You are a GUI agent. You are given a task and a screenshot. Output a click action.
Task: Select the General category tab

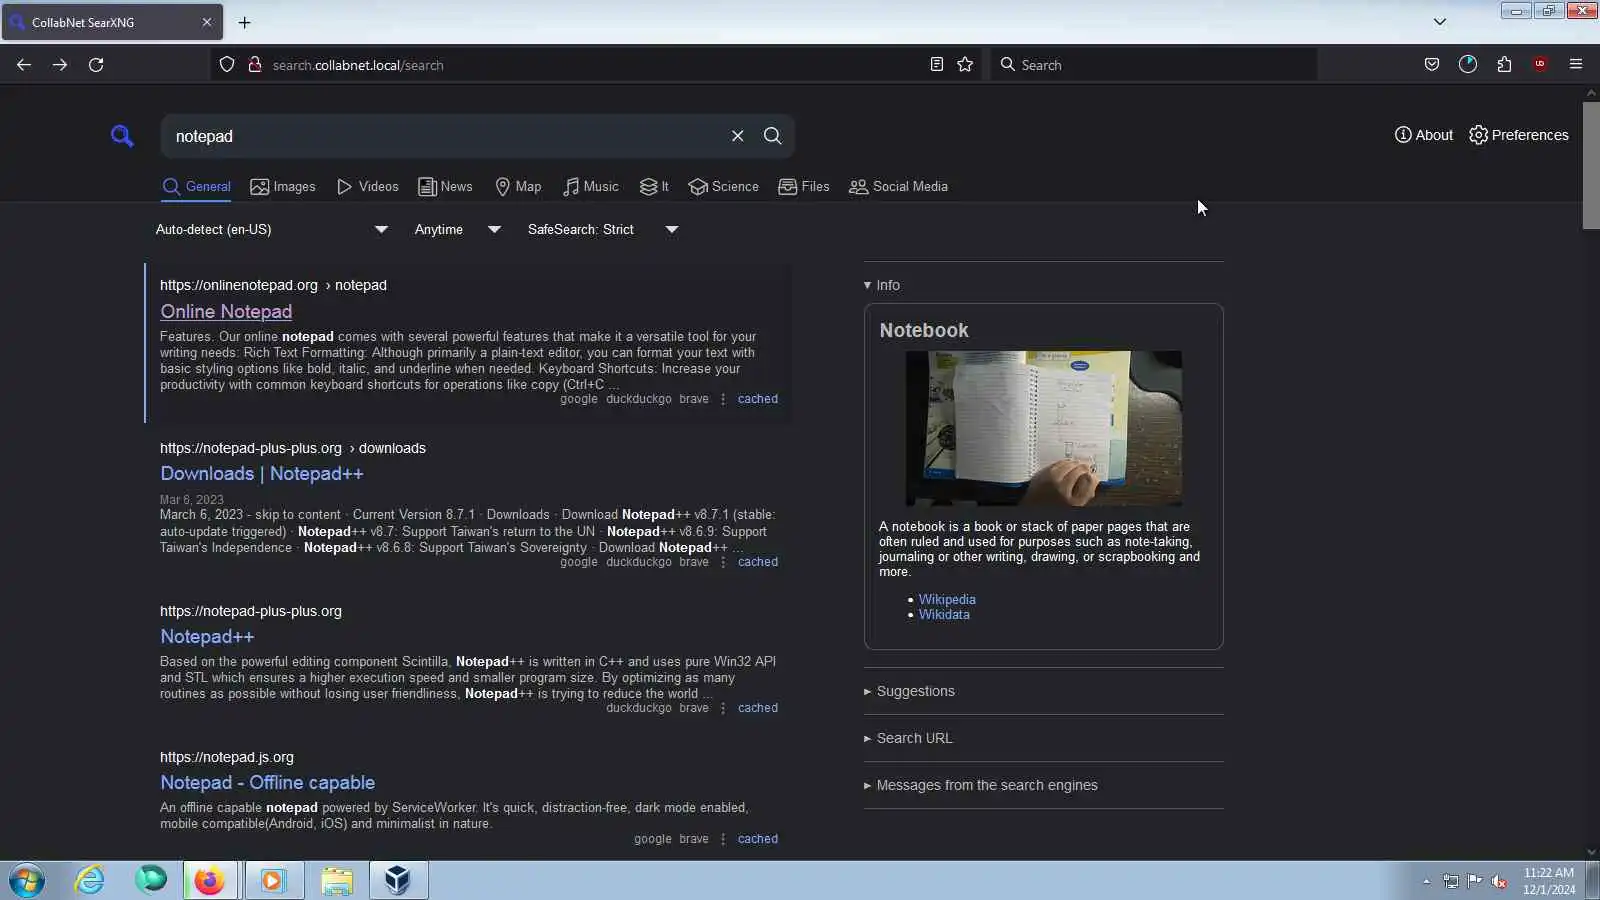[x=196, y=187]
